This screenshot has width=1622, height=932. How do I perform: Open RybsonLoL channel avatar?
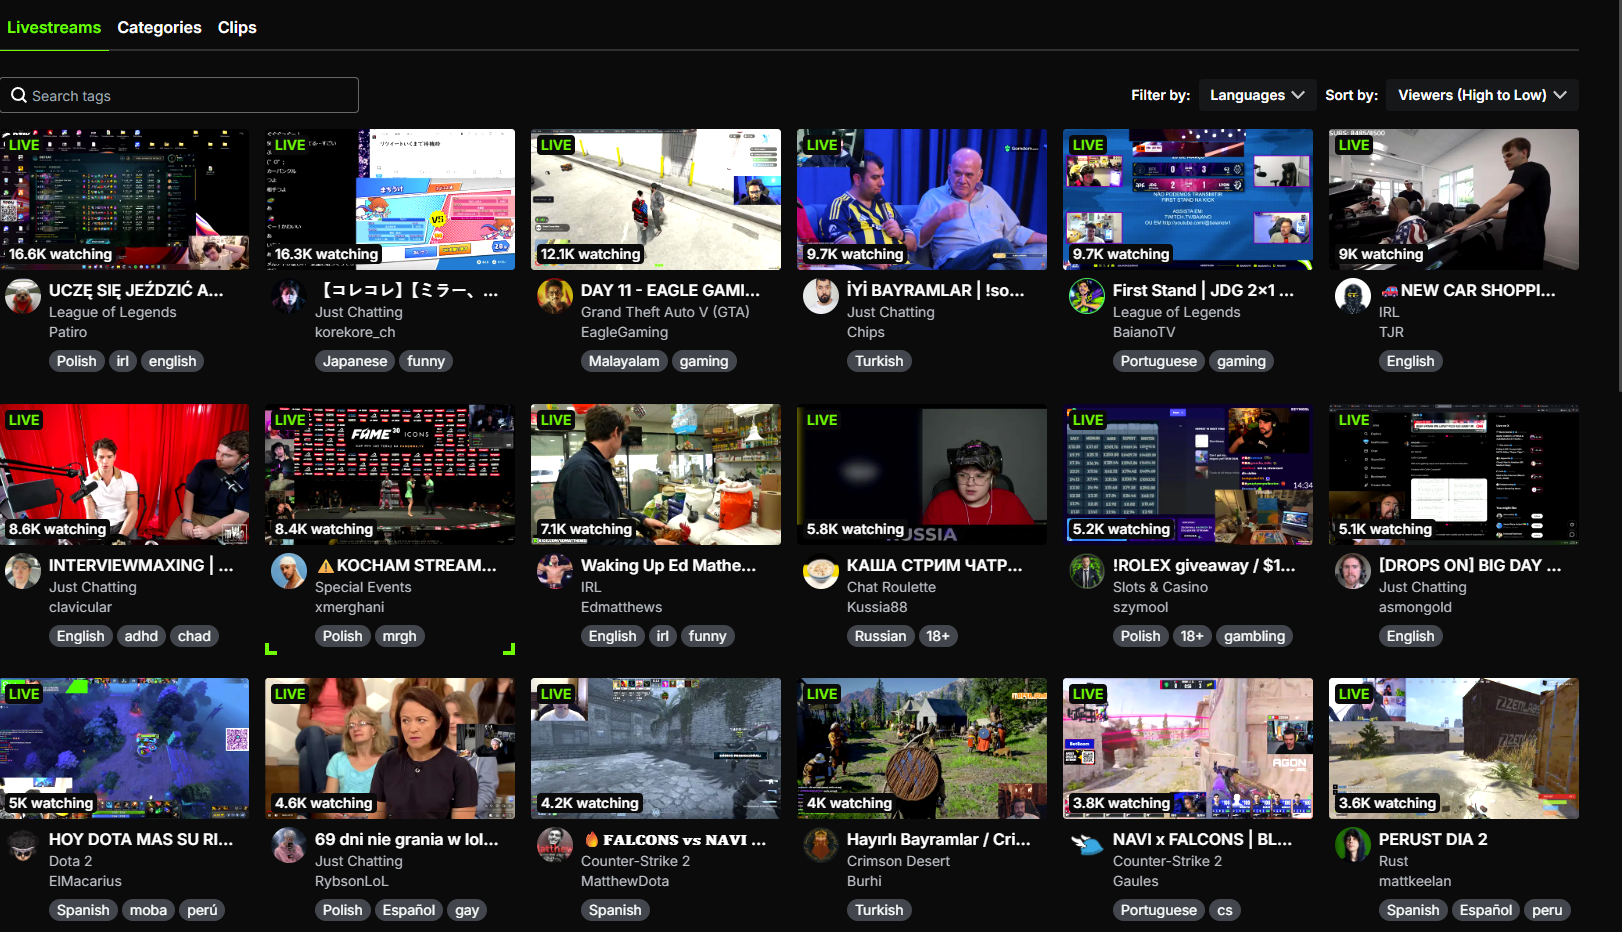pyautogui.click(x=289, y=846)
